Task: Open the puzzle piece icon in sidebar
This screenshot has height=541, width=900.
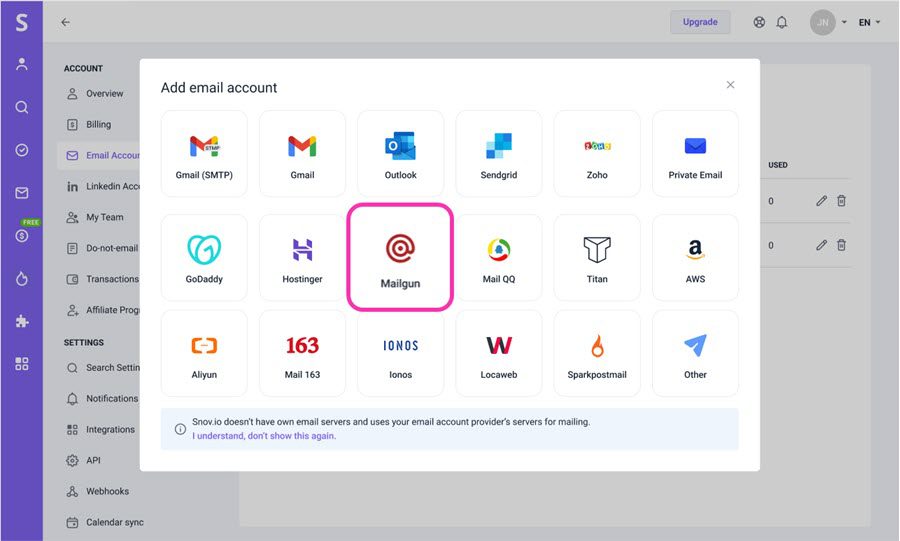Action: [x=22, y=321]
